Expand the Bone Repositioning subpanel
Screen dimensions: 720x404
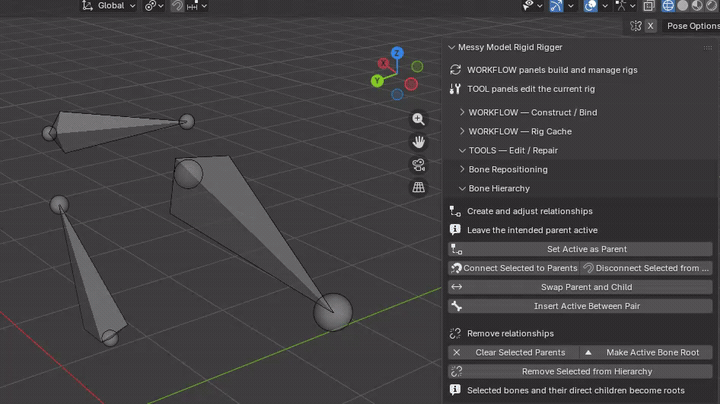[x=462, y=169]
